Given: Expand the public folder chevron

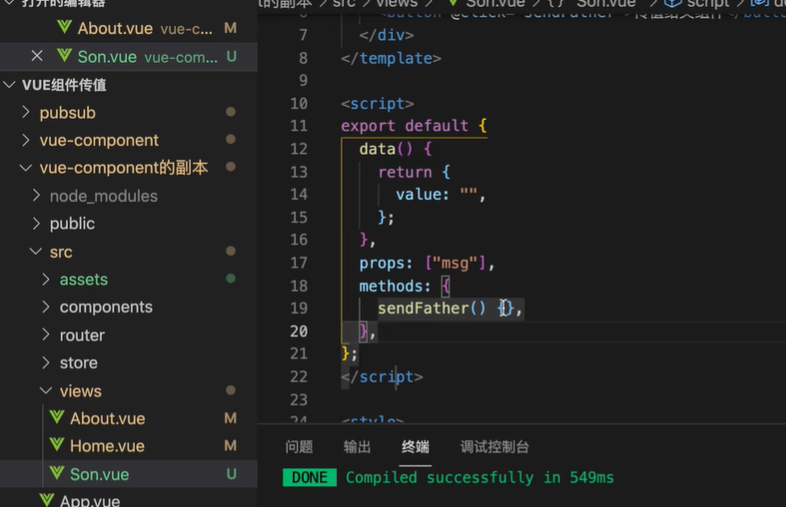Looking at the screenshot, I should pos(36,223).
